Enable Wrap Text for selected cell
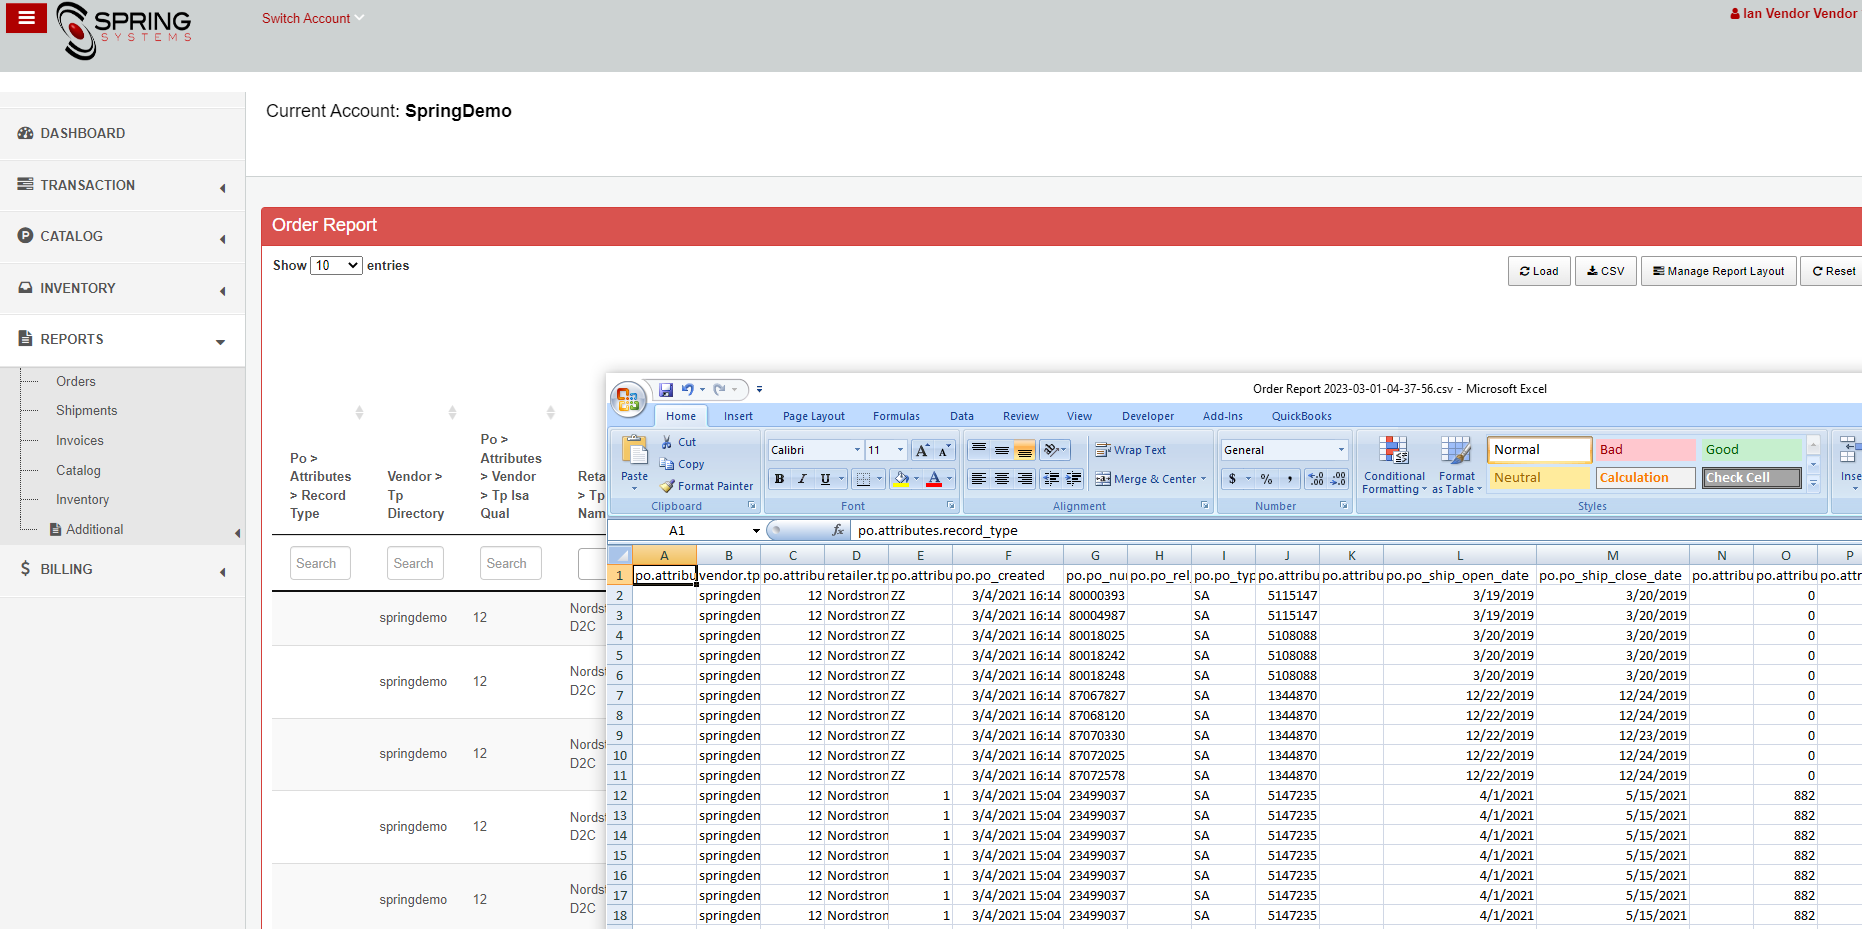 1130,450
